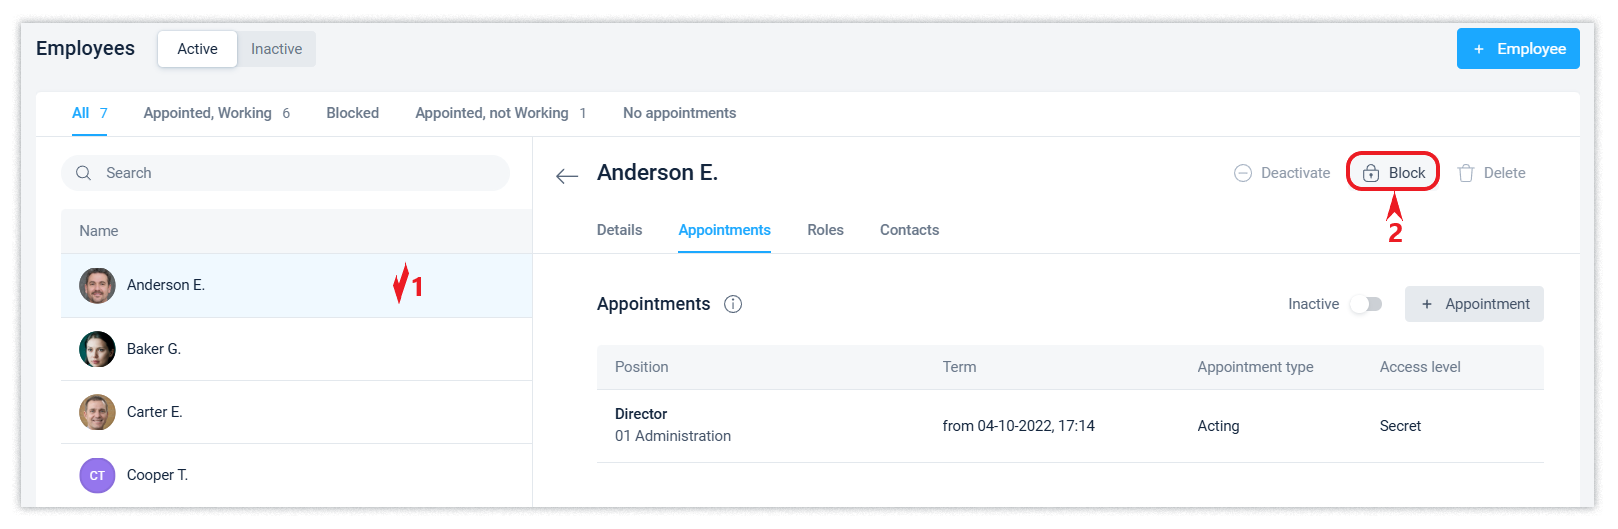This screenshot has height=529, width=1618.
Task: Filter by Appointed, Working employees
Action: (208, 113)
